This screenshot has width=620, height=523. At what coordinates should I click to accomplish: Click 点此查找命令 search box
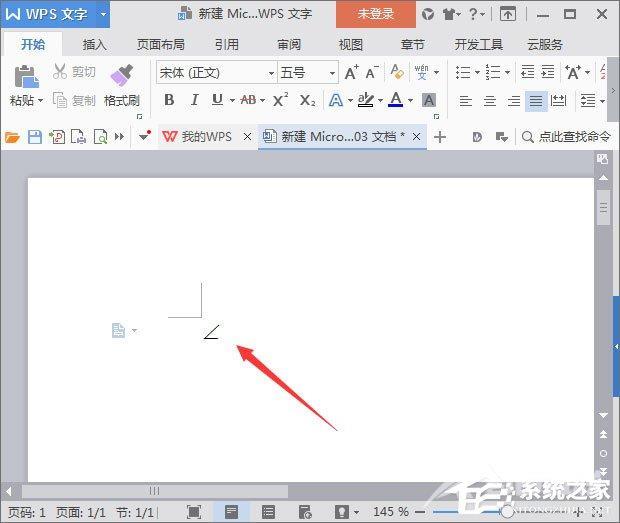[x=567, y=137]
